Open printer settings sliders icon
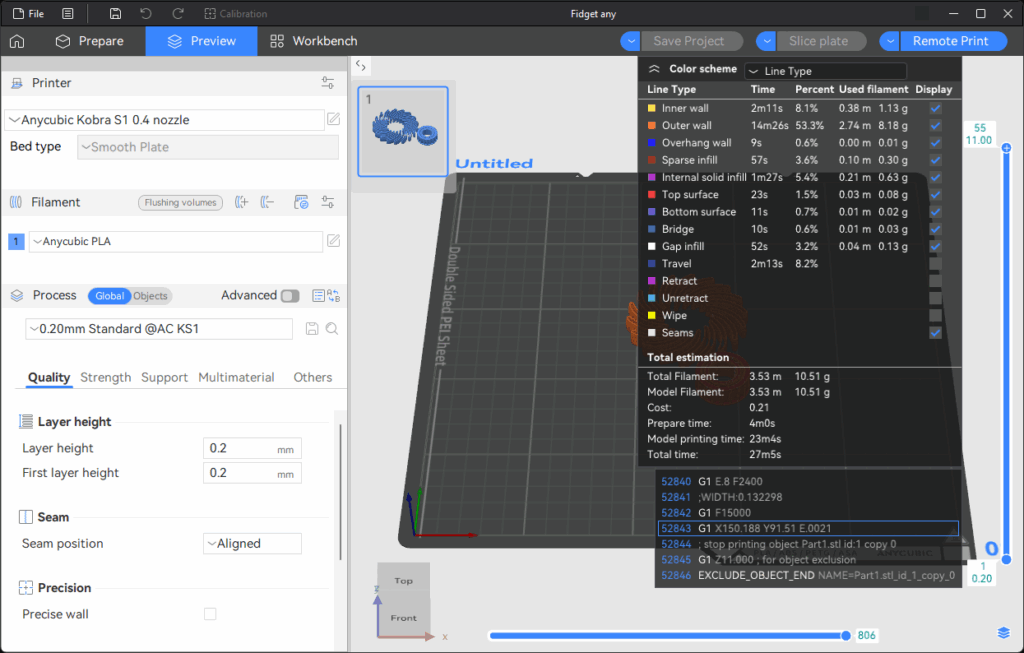Screen dimensions: 1024x653 (x=328, y=83)
